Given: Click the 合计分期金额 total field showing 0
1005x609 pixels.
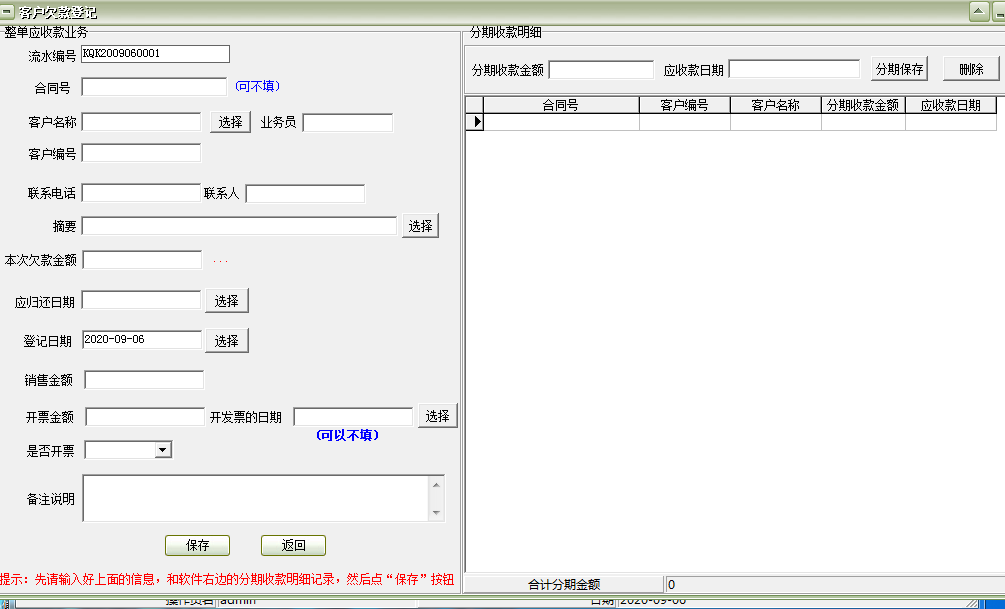Looking at the screenshot, I should pos(835,584).
